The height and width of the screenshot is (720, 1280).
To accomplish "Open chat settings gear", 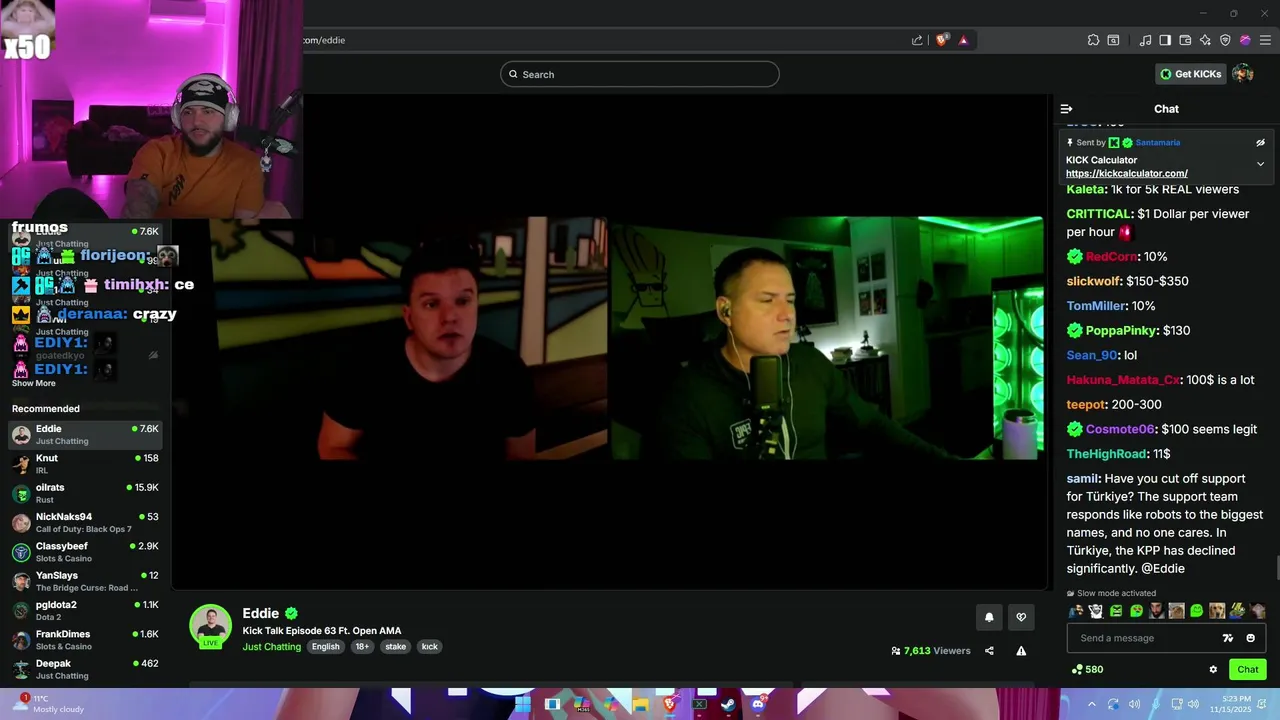I will click(x=1213, y=670).
